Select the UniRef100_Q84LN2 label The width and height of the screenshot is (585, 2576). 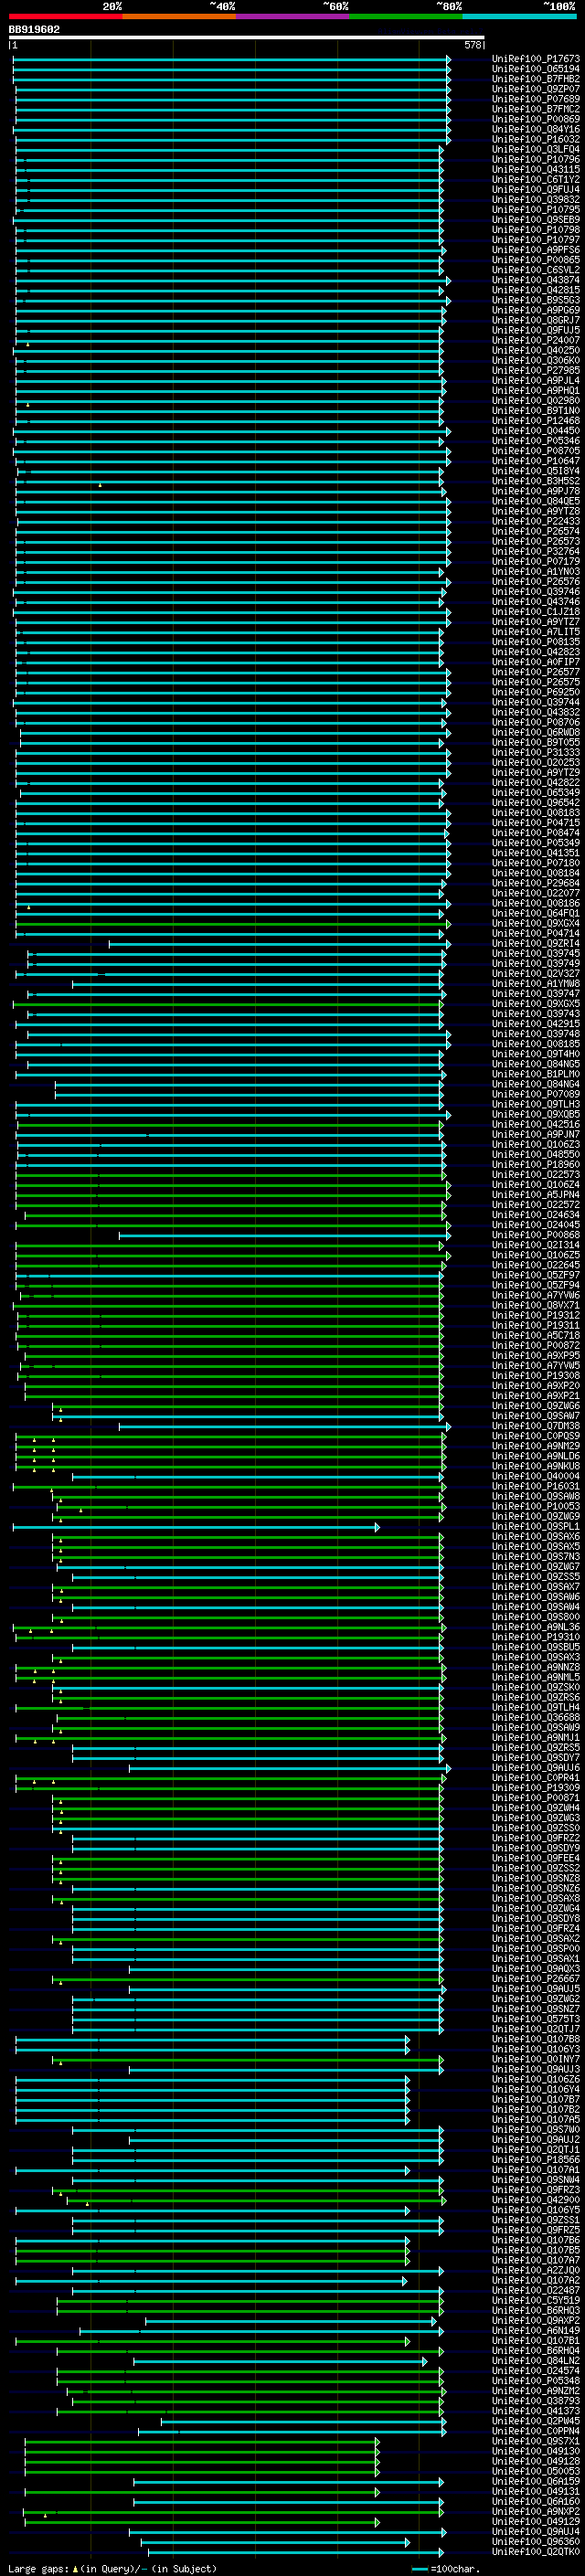536,2360
